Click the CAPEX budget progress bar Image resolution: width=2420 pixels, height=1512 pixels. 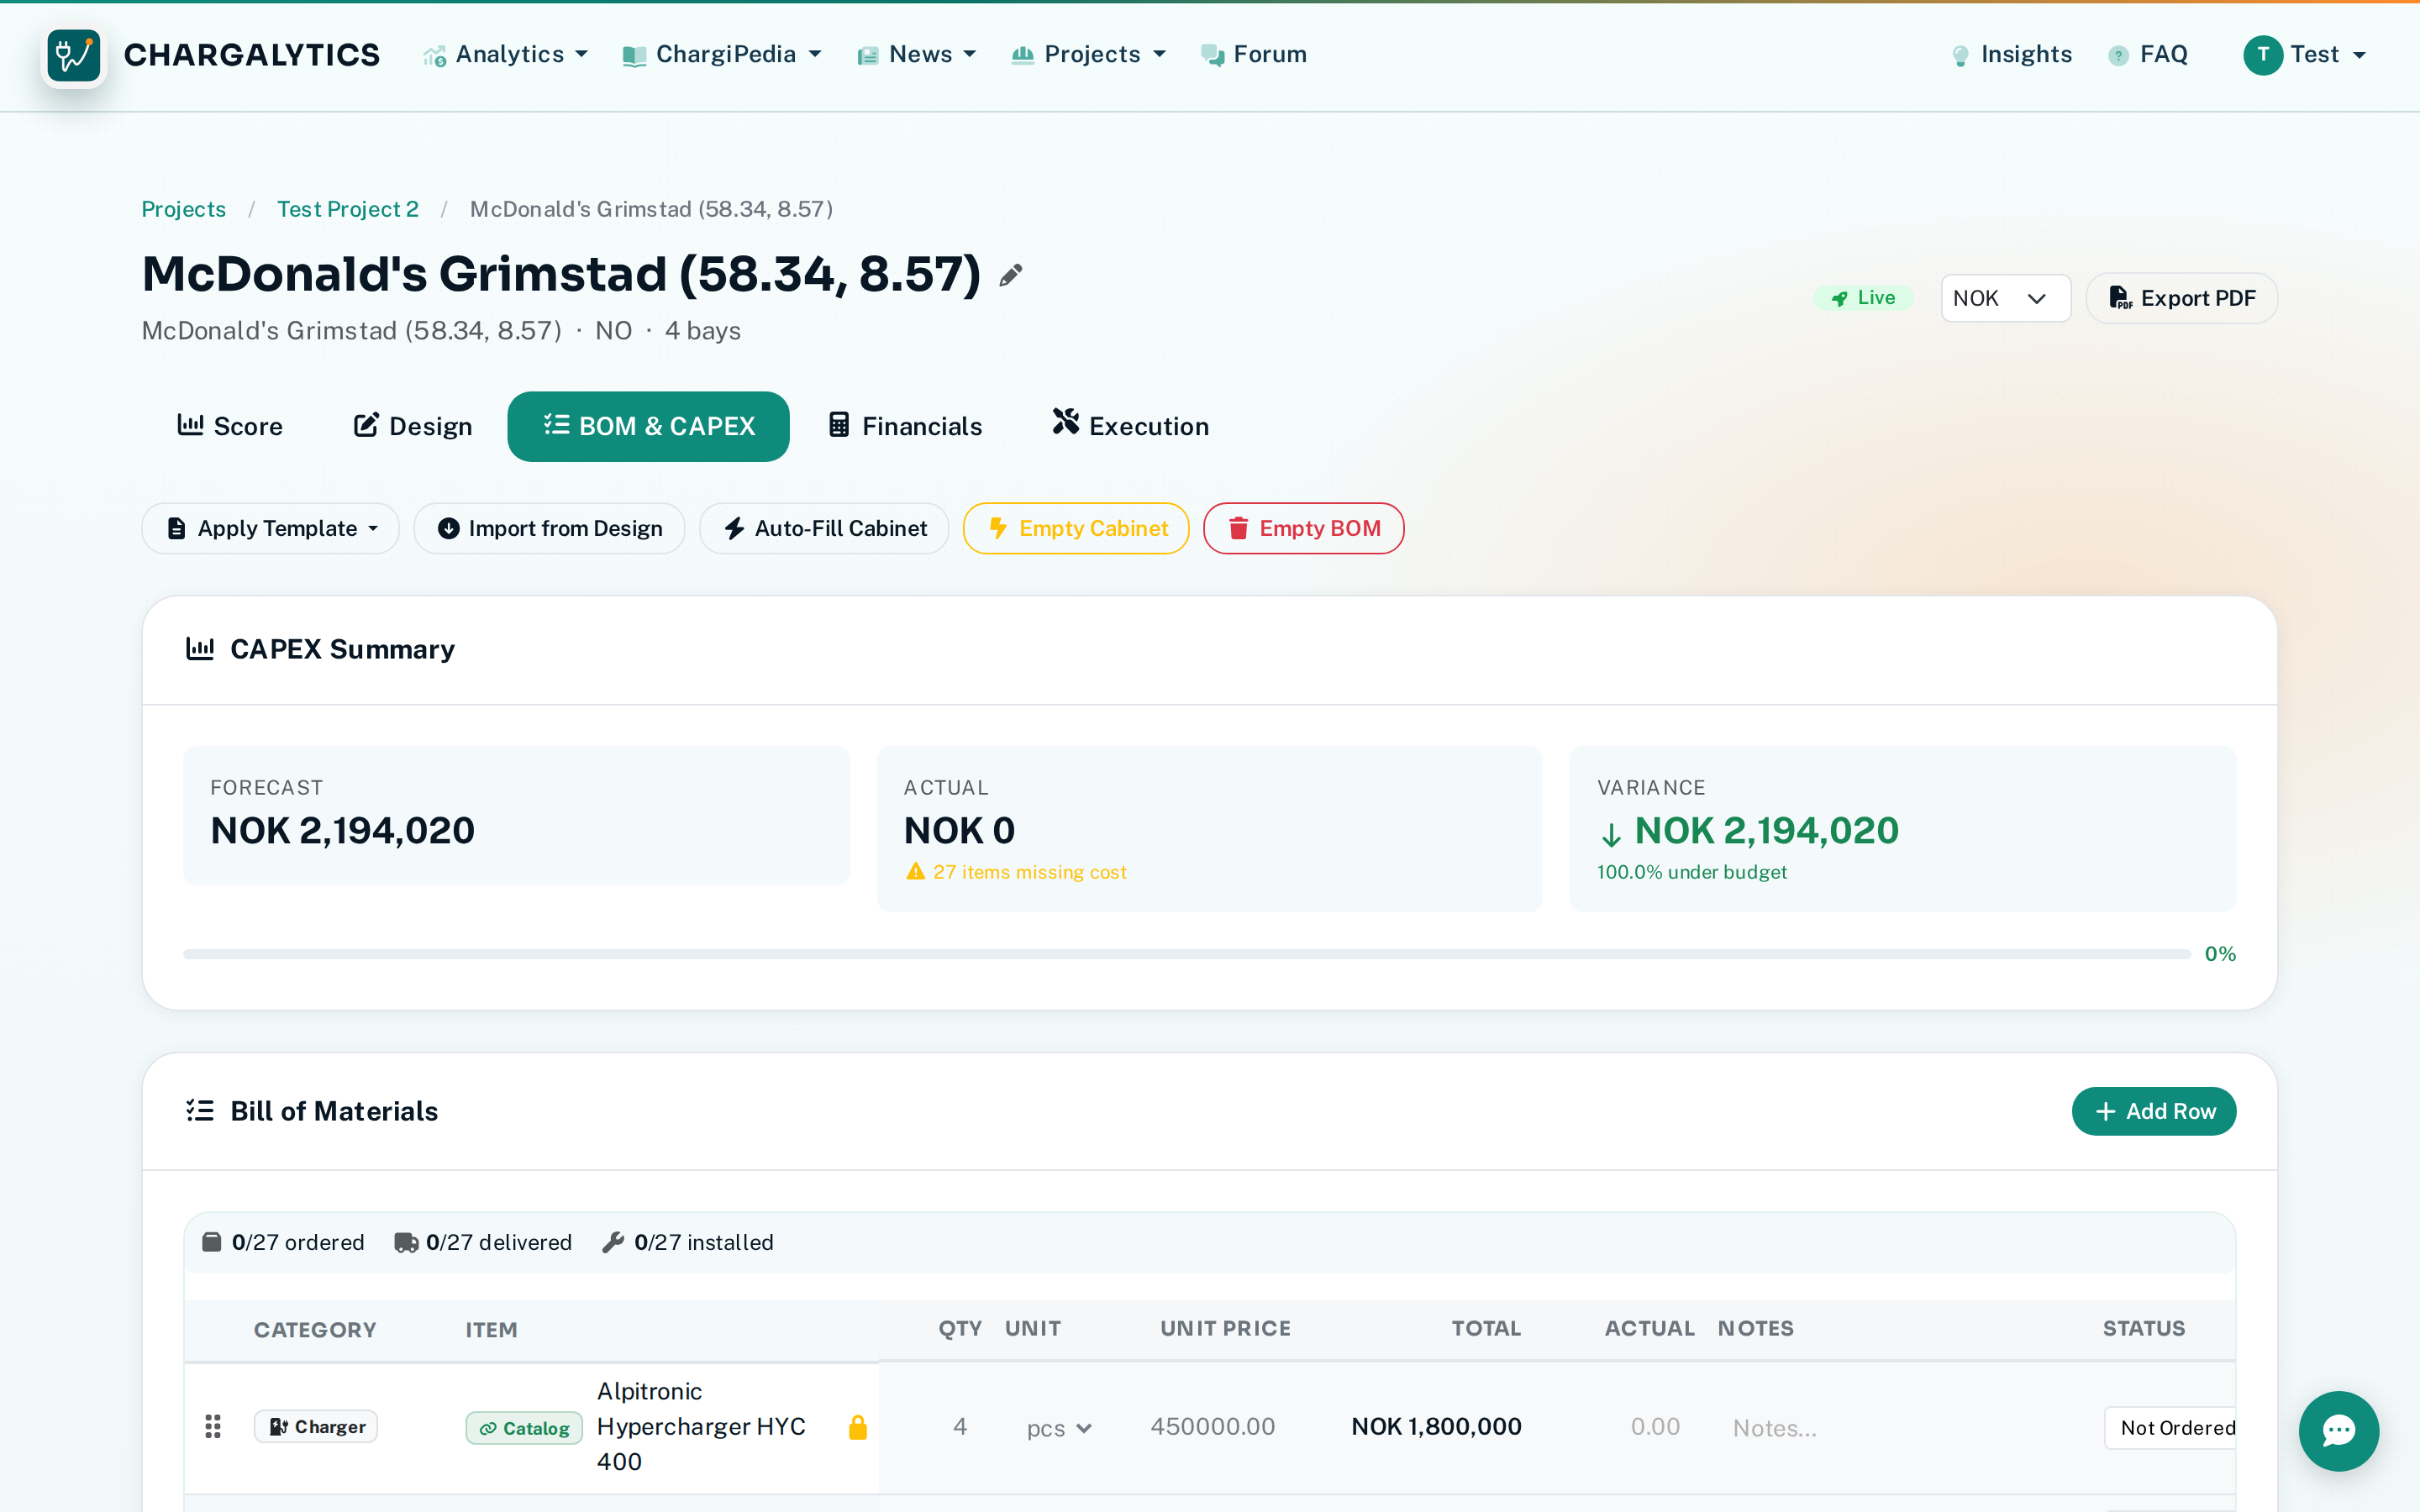pos(1187,954)
